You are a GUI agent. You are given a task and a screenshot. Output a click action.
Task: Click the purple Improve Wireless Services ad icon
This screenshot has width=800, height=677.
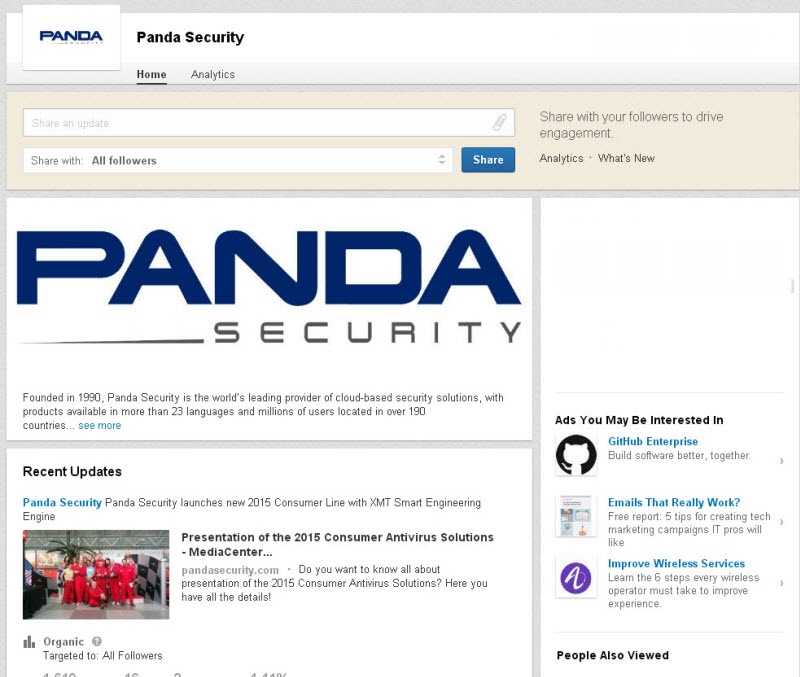[575, 578]
